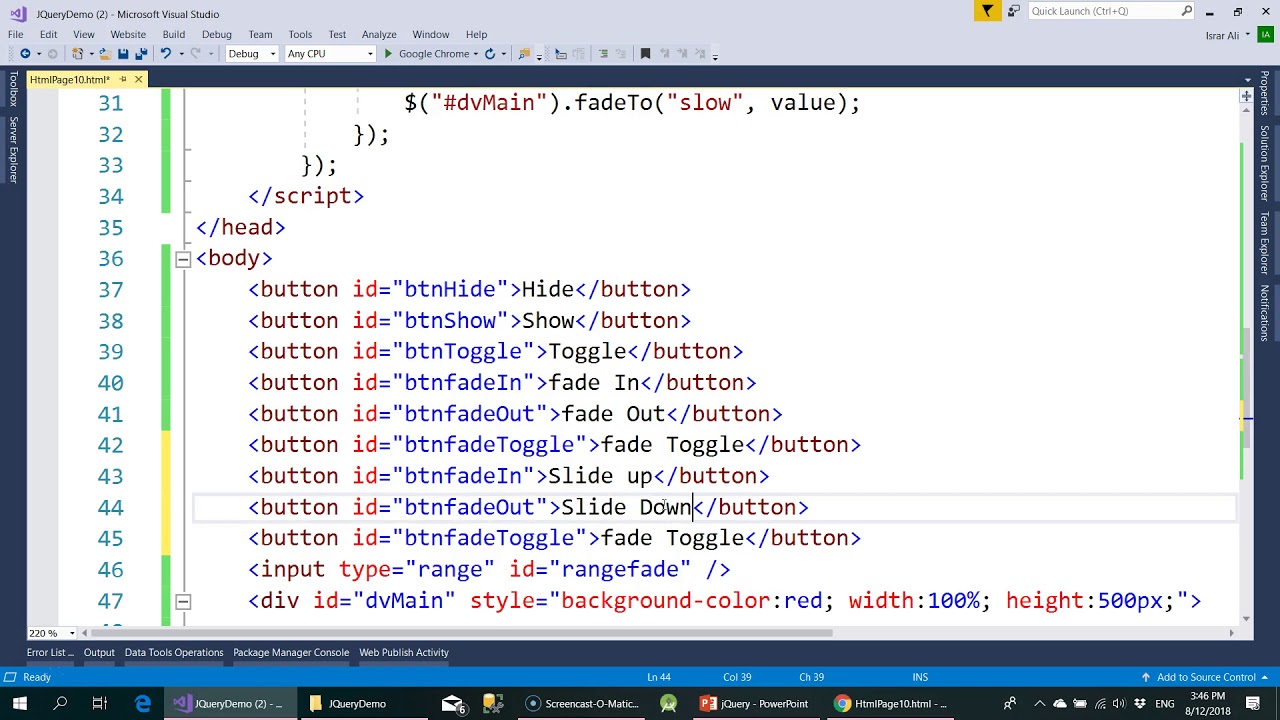Image resolution: width=1280 pixels, height=720 pixels.
Task: Expand the Solution Explorer side tab
Action: coord(1265,164)
